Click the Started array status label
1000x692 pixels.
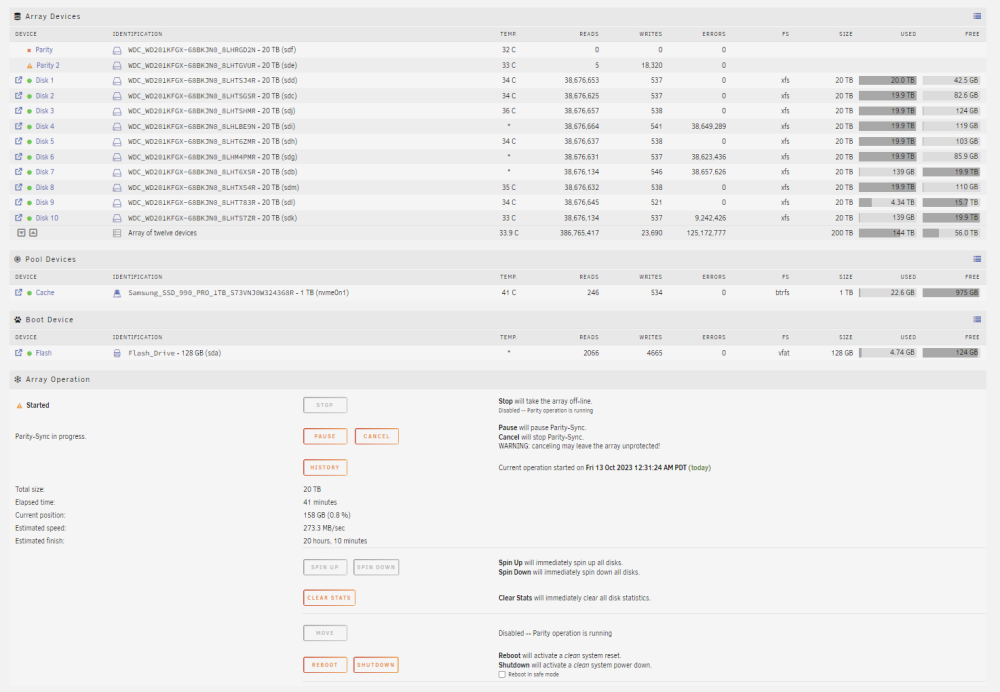coord(38,405)
